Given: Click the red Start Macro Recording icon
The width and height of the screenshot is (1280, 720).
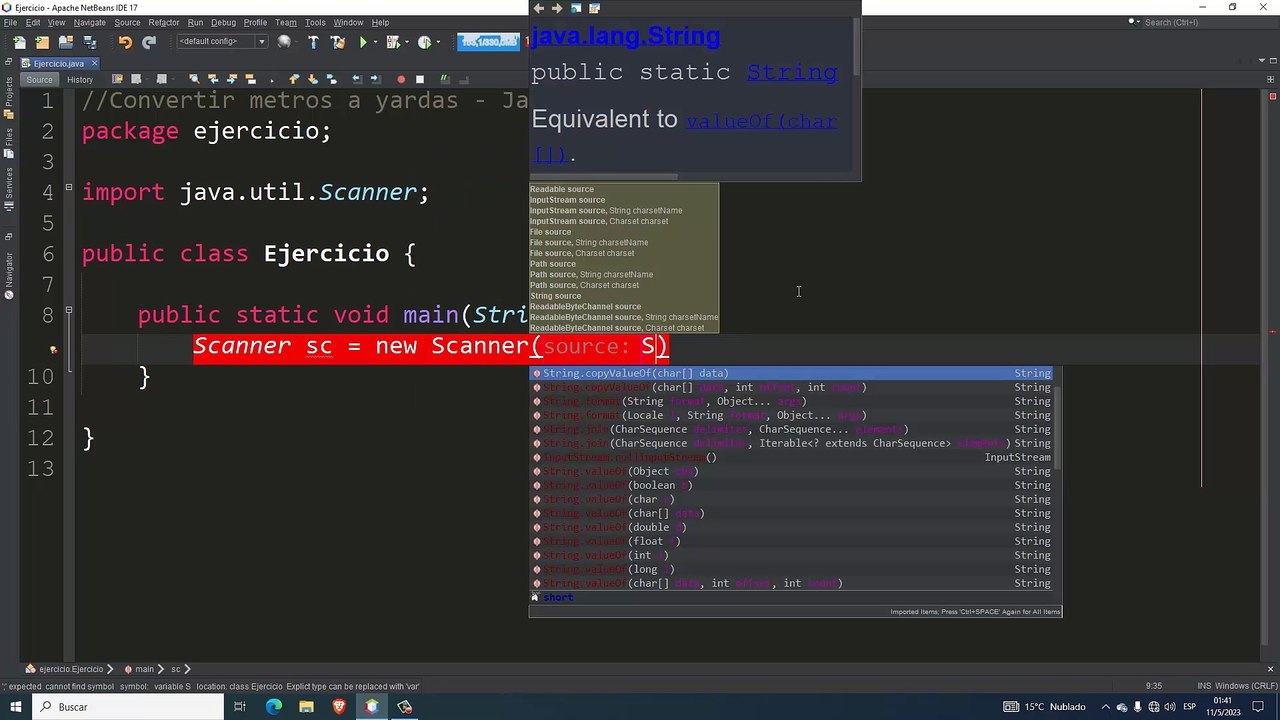Looking at the screenshot, I should tap(401, 79).
